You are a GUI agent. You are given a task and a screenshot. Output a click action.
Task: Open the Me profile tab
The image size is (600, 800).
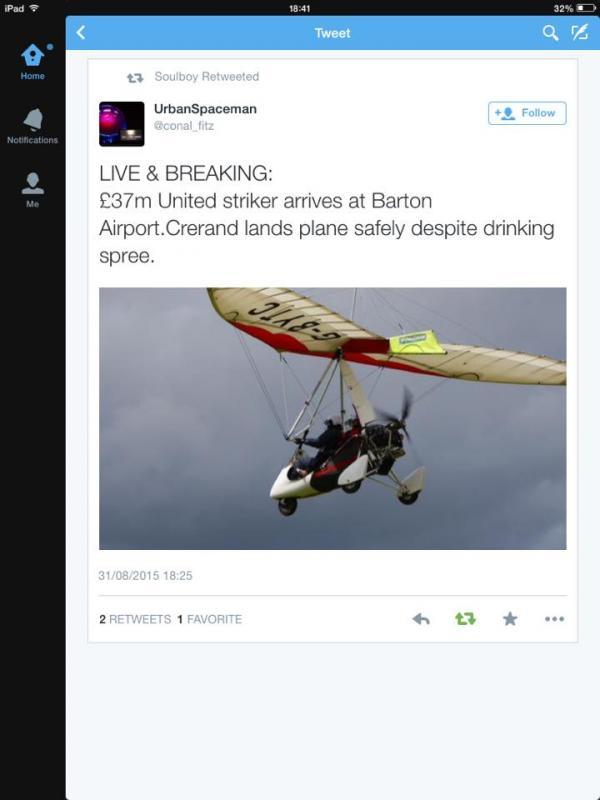click(x=33, y=190)
